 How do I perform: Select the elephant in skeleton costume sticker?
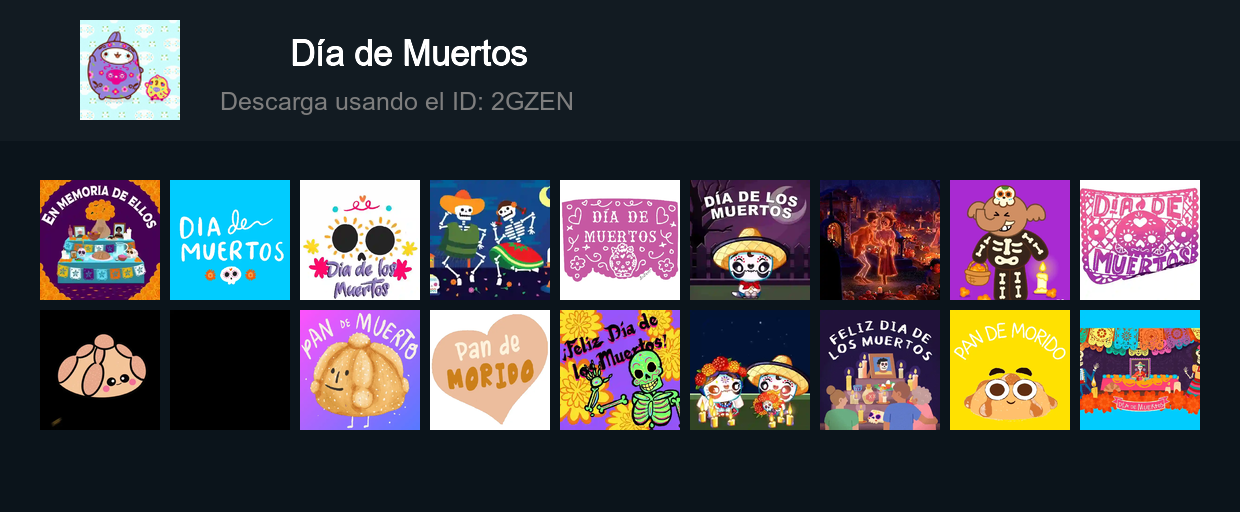point(1010,240)
